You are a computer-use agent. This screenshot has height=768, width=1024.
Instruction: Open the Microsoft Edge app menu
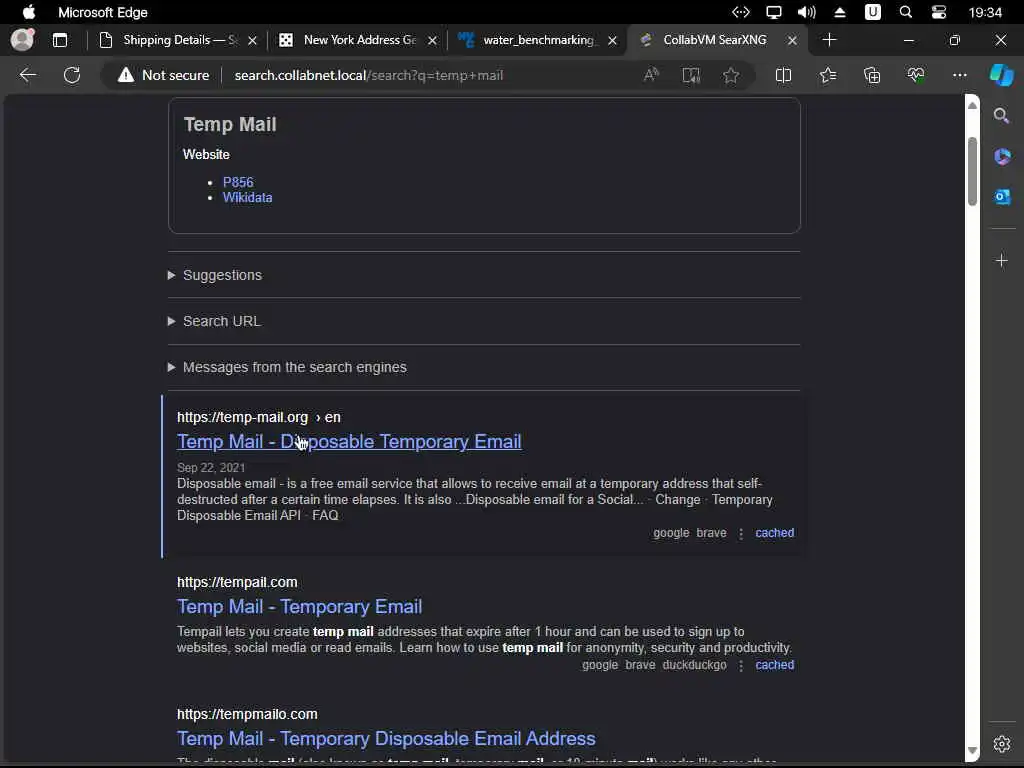pos(103,12)
